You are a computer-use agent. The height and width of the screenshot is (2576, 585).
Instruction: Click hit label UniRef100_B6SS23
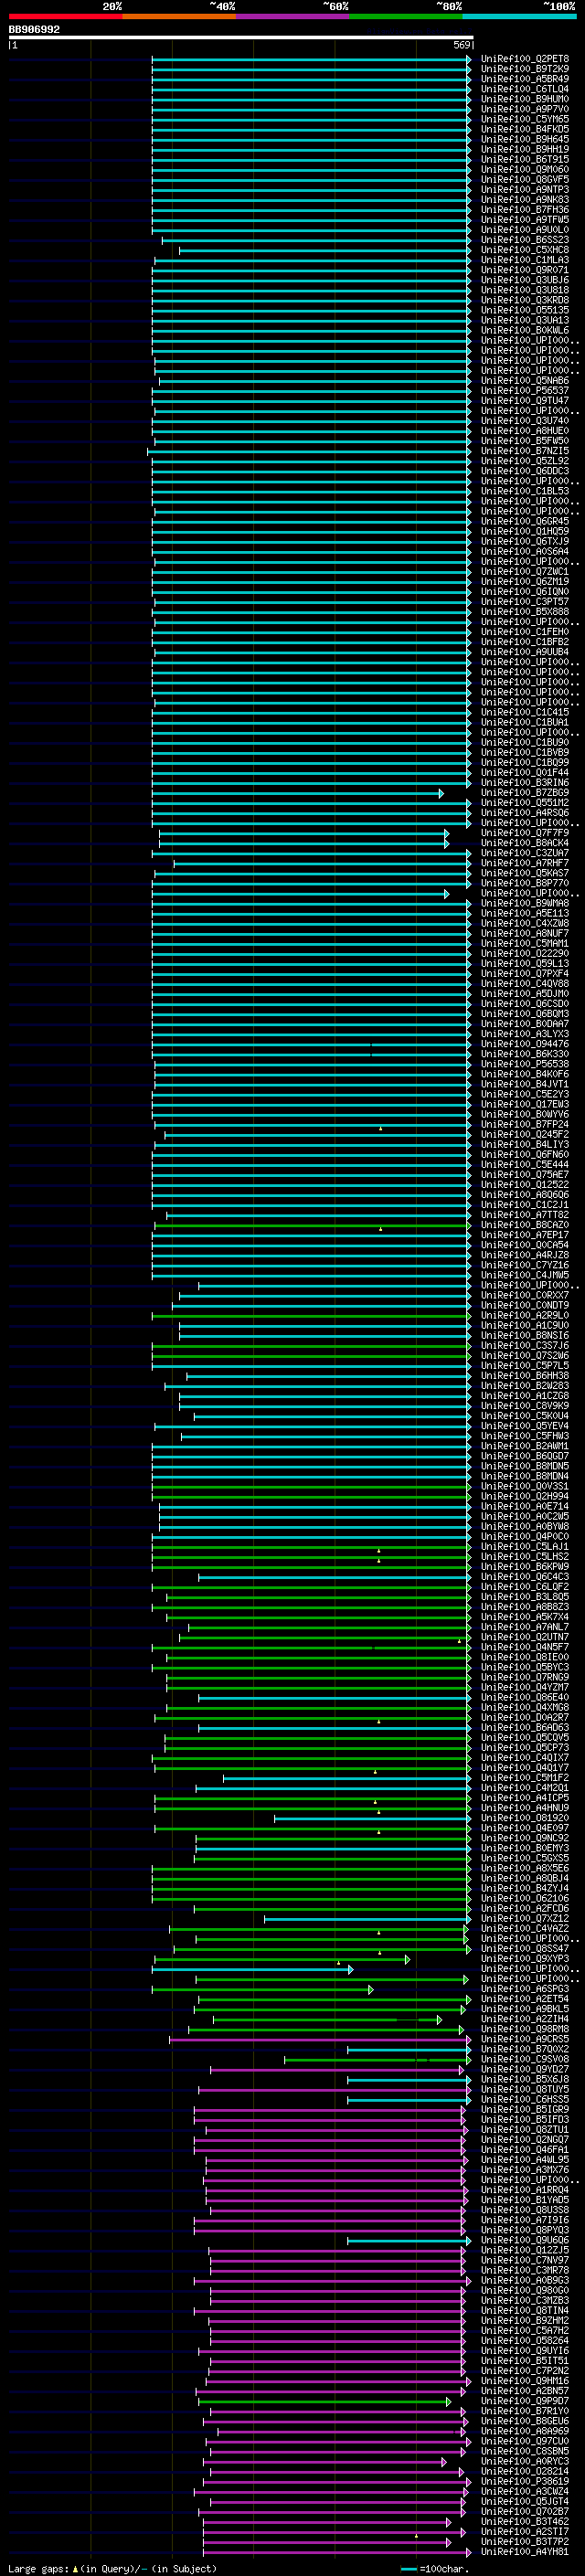(524, 240)
